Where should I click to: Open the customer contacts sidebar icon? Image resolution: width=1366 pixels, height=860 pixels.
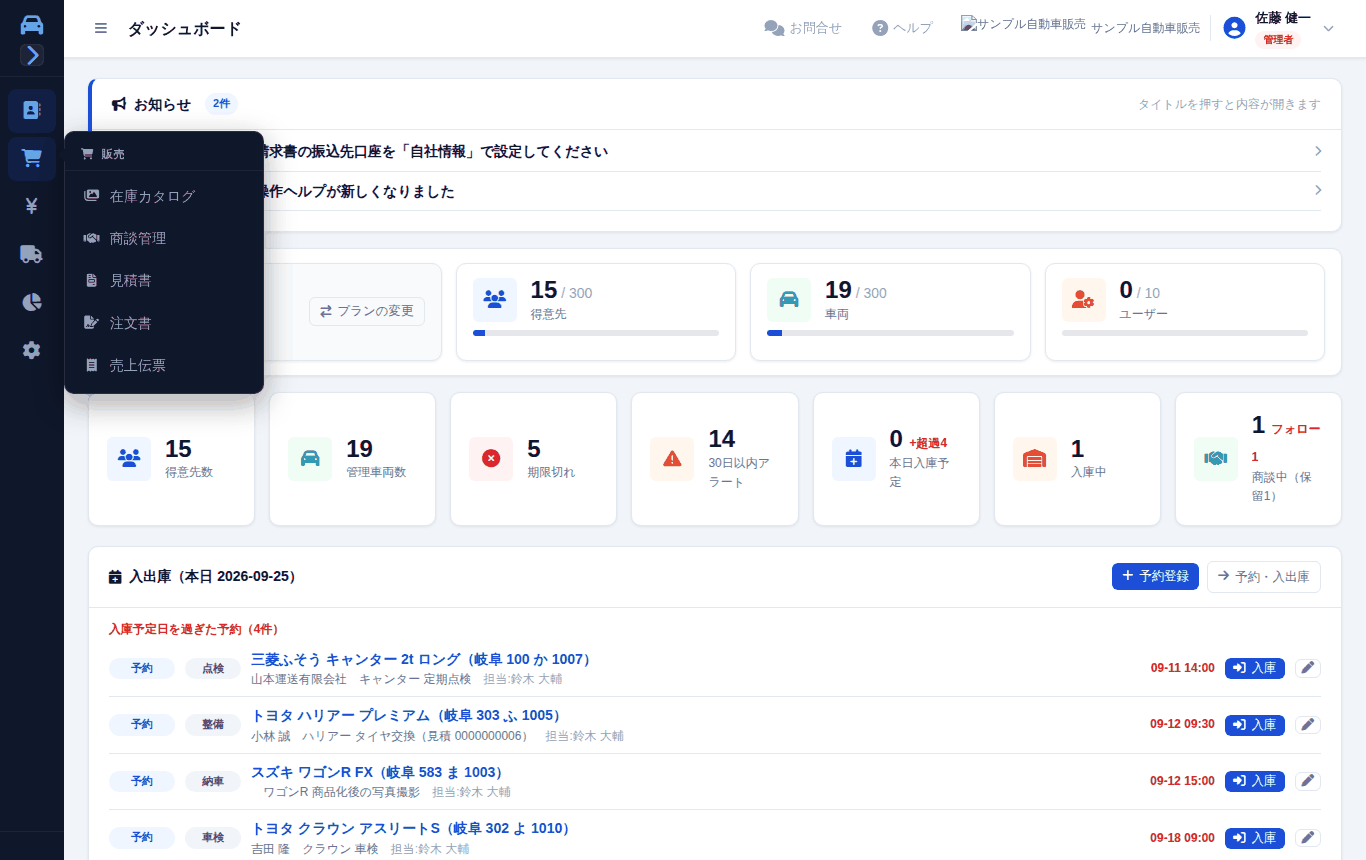coord(32,111)
